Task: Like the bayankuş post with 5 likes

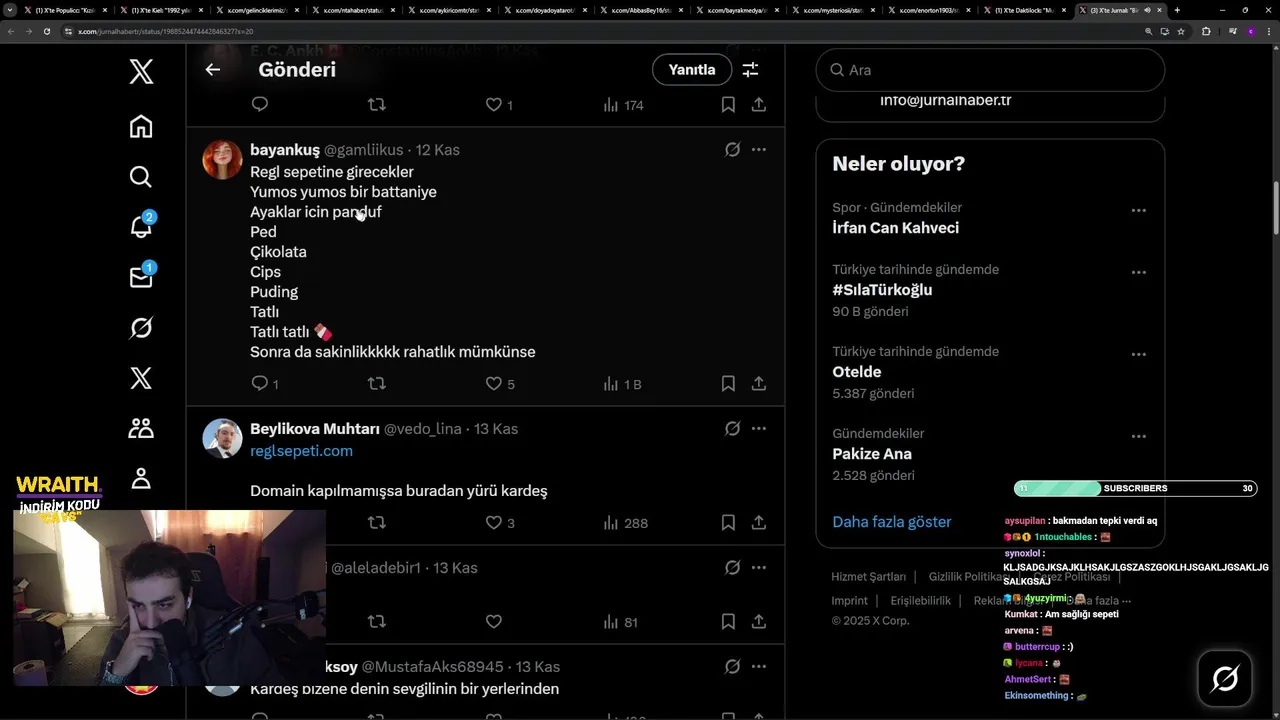Action: (x=493, y=383)
